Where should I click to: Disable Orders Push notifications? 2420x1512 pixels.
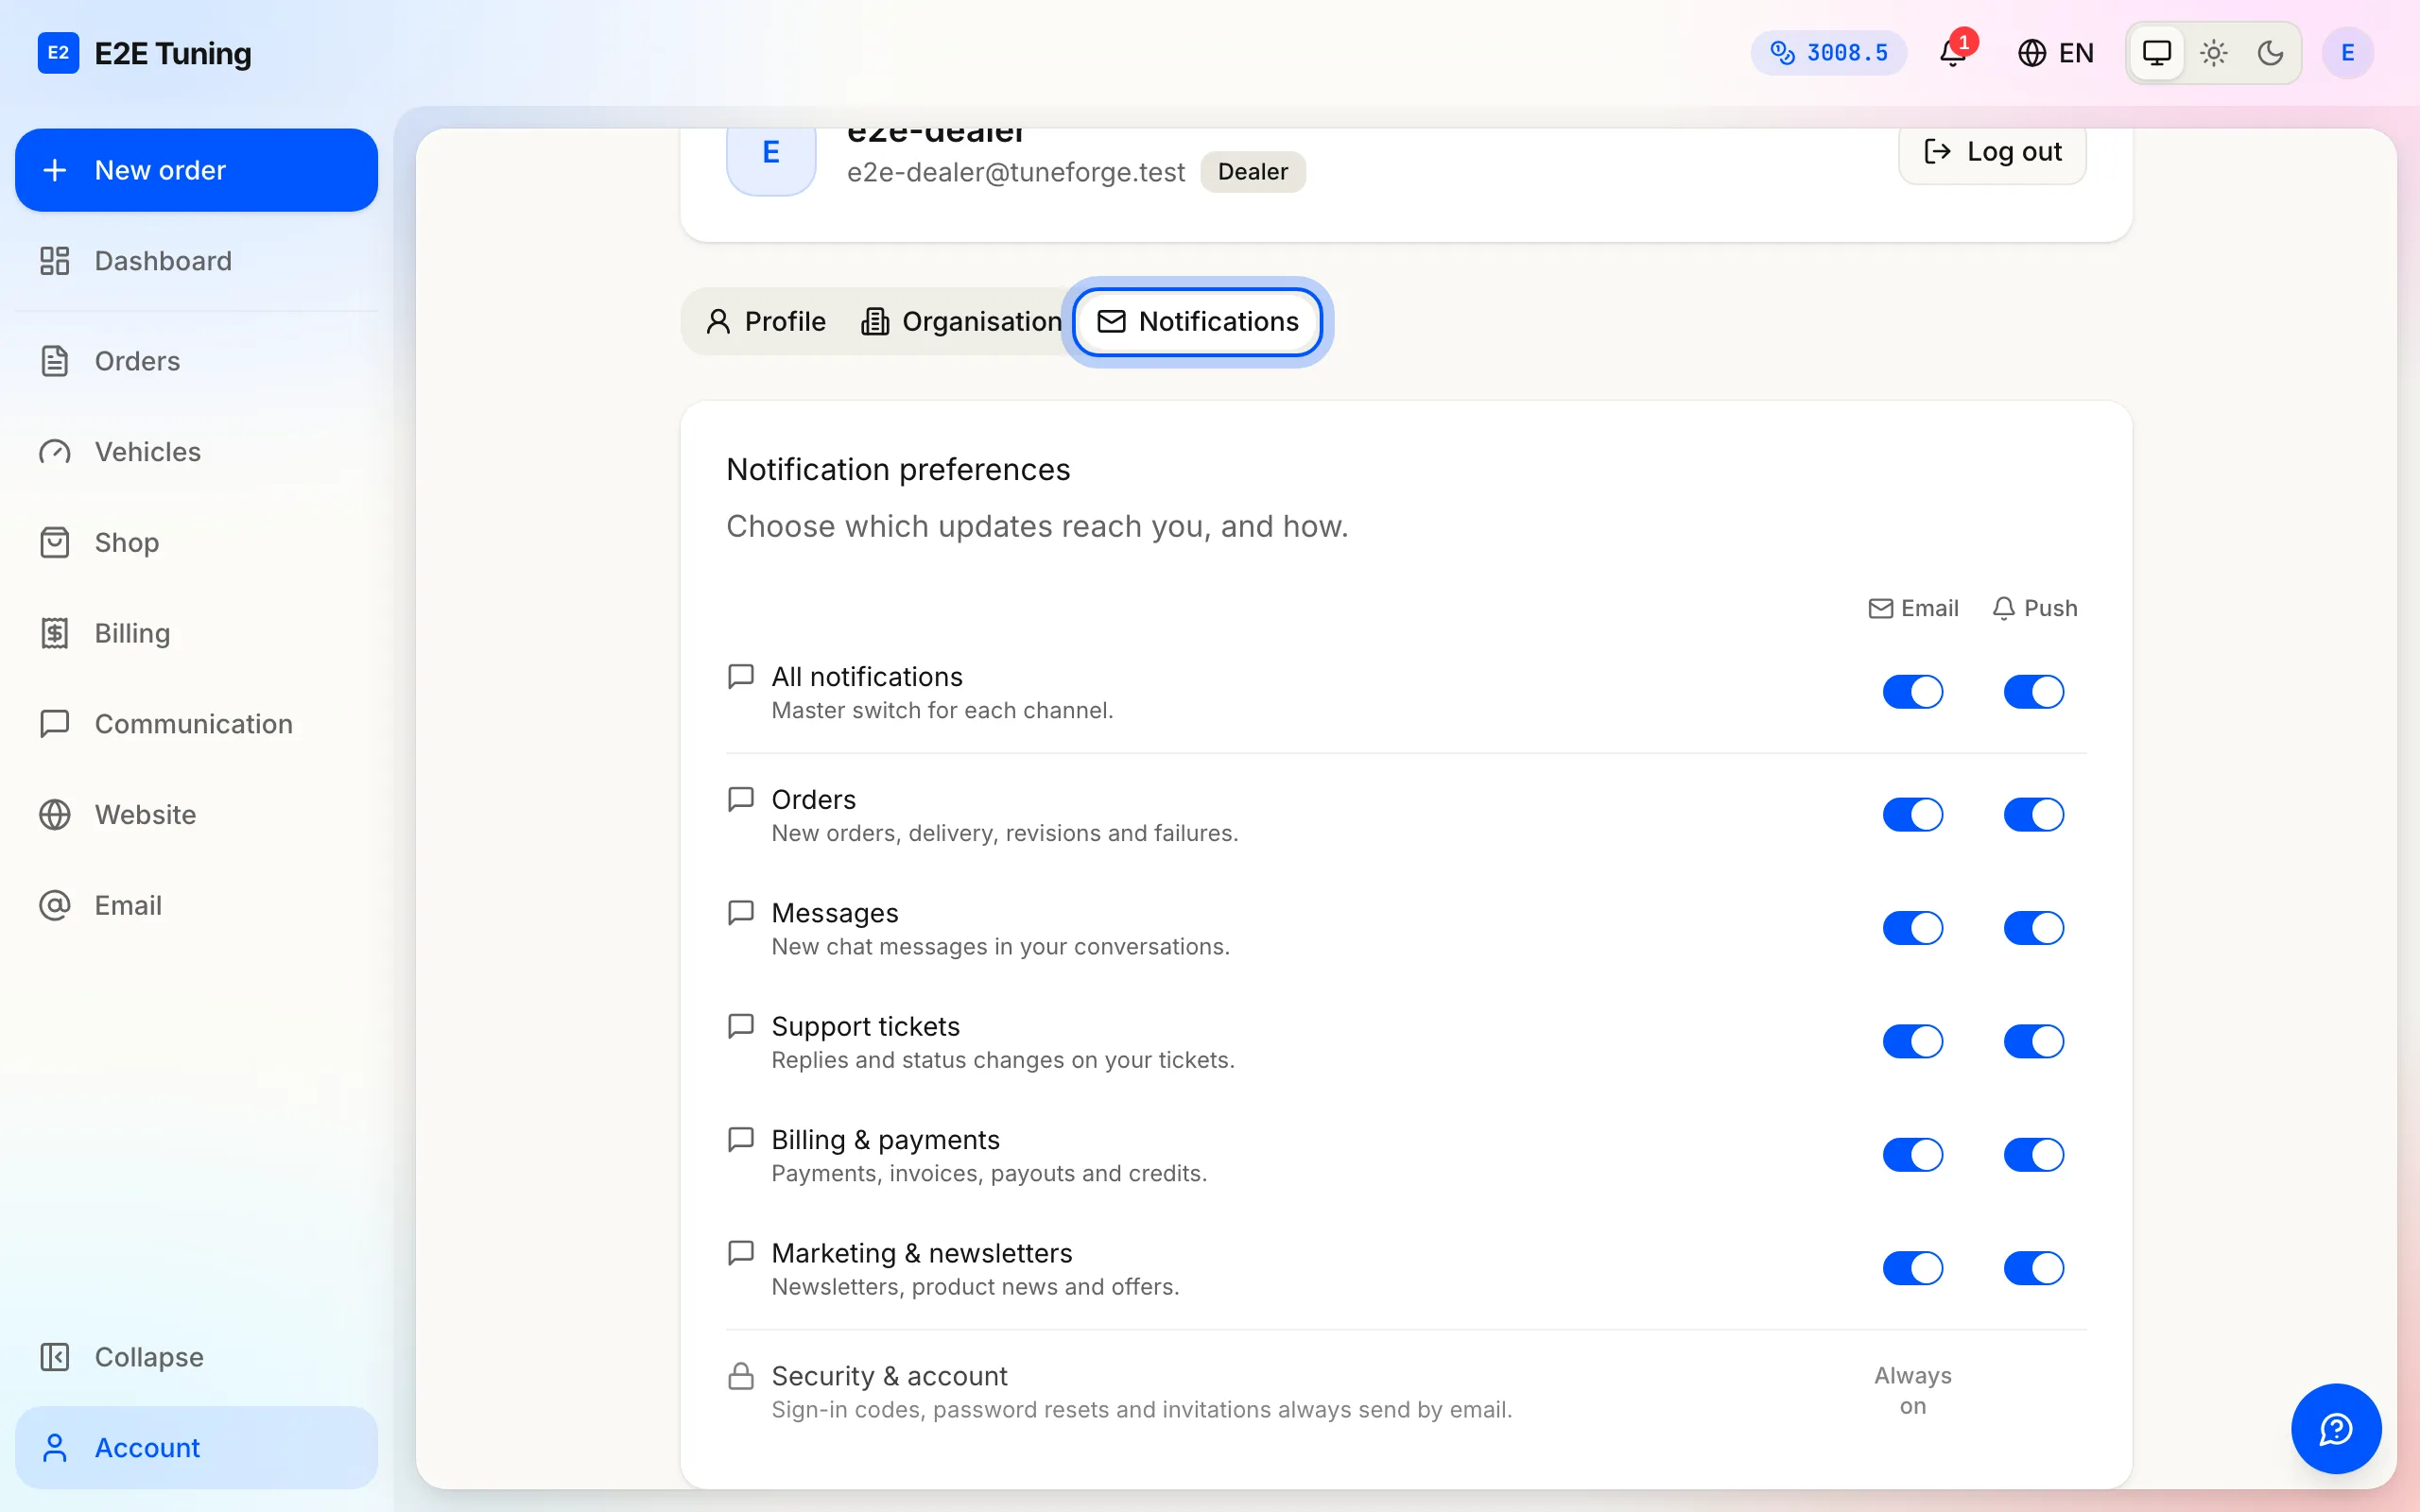(x=2033, y=814)
